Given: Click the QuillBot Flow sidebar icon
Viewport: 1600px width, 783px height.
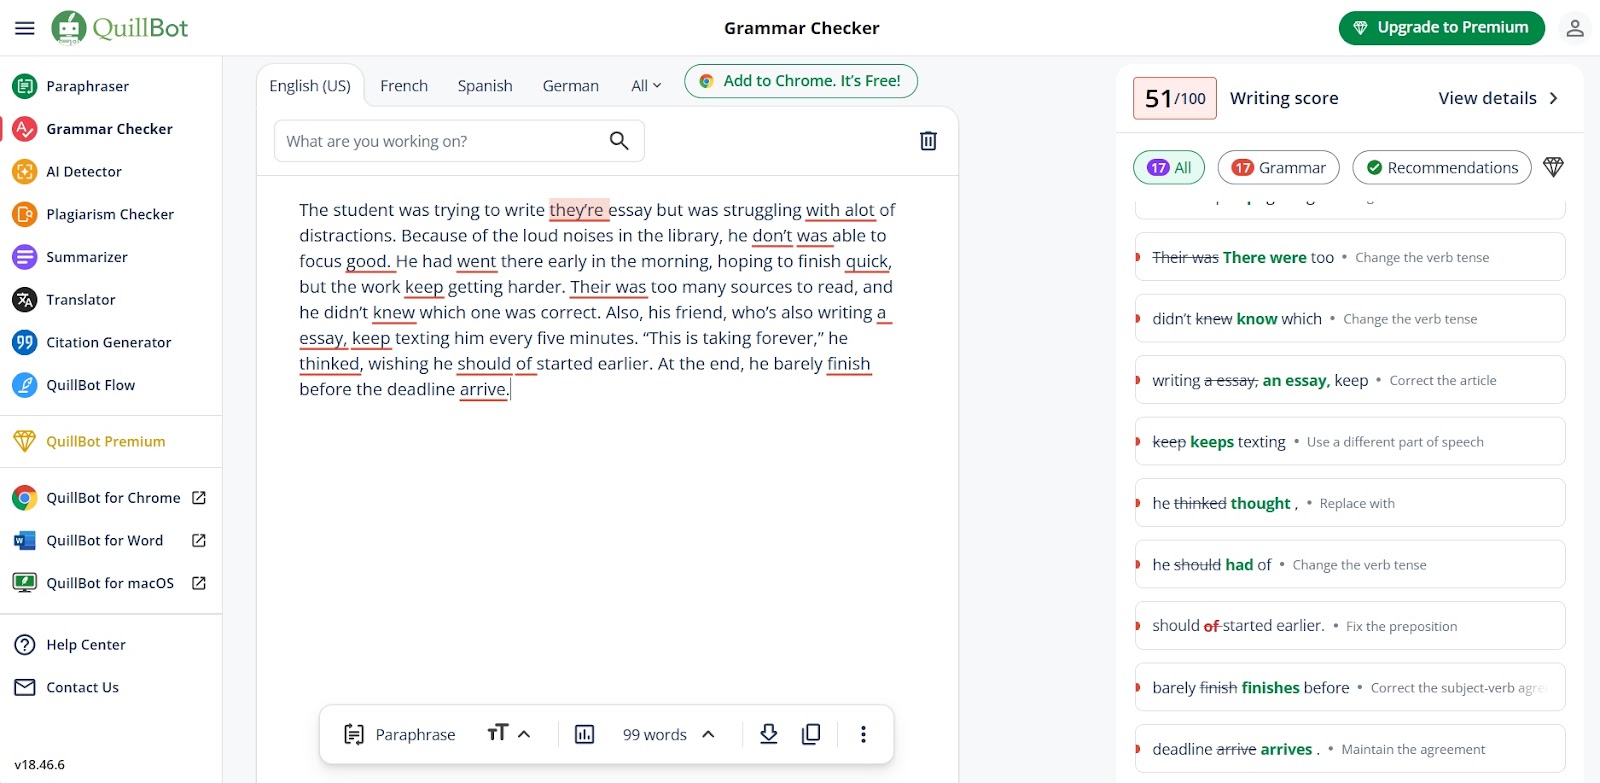Looking at the screenshot, I should coord(25,385).
